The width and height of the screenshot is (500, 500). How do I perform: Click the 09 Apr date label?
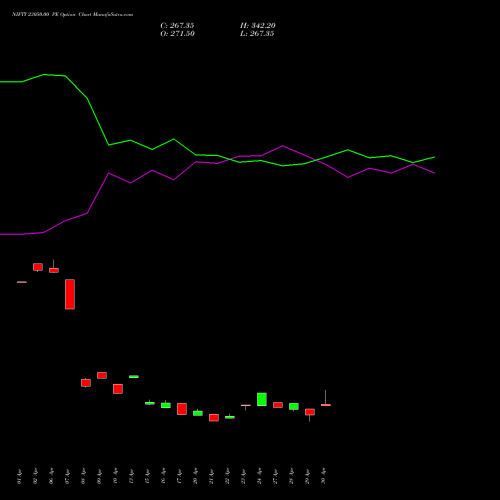99,477
